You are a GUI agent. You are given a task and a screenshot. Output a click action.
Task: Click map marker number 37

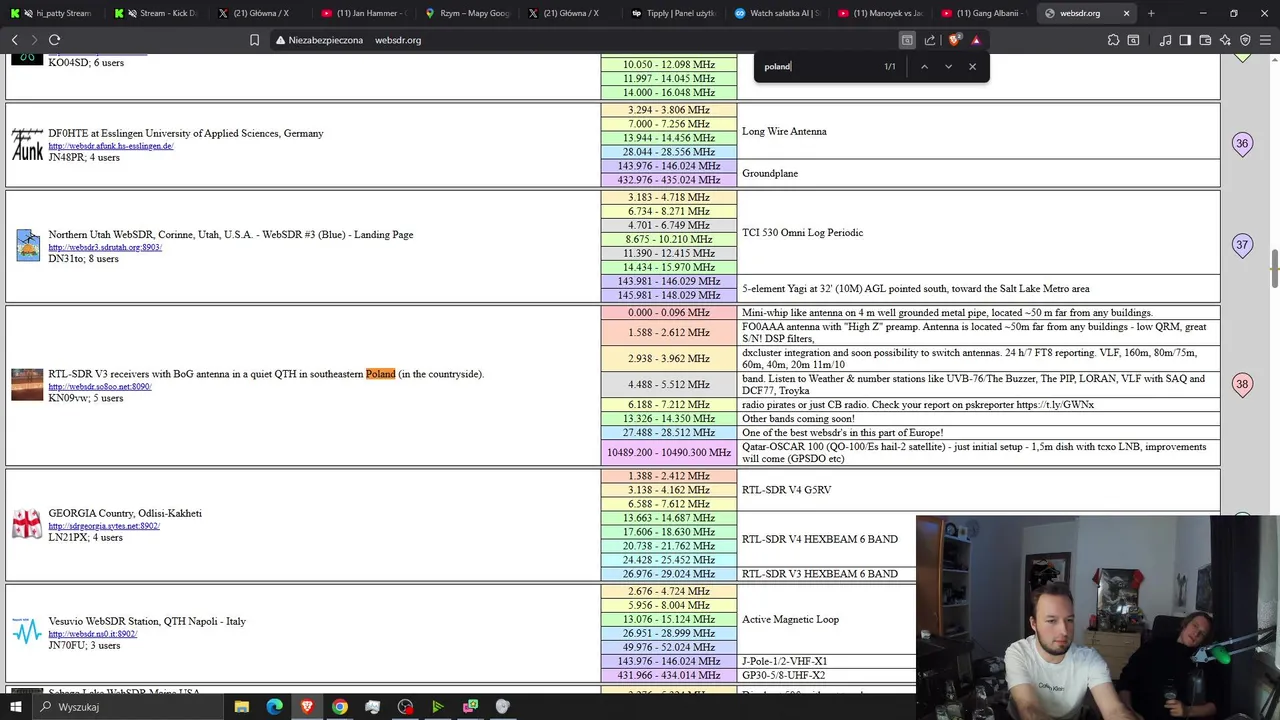pyautogui.click(x=1242, y=245)
